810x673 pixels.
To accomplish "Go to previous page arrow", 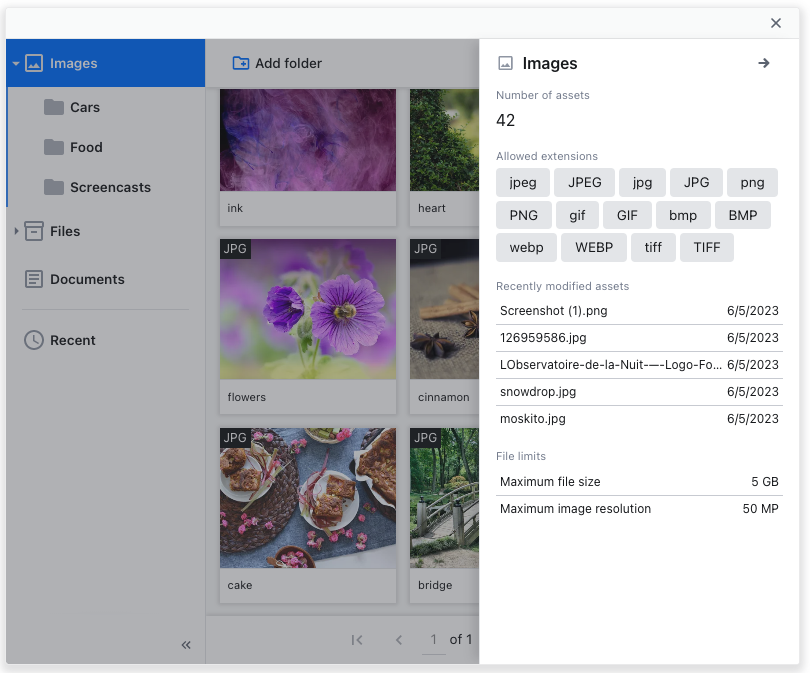I will click(399, 640).
